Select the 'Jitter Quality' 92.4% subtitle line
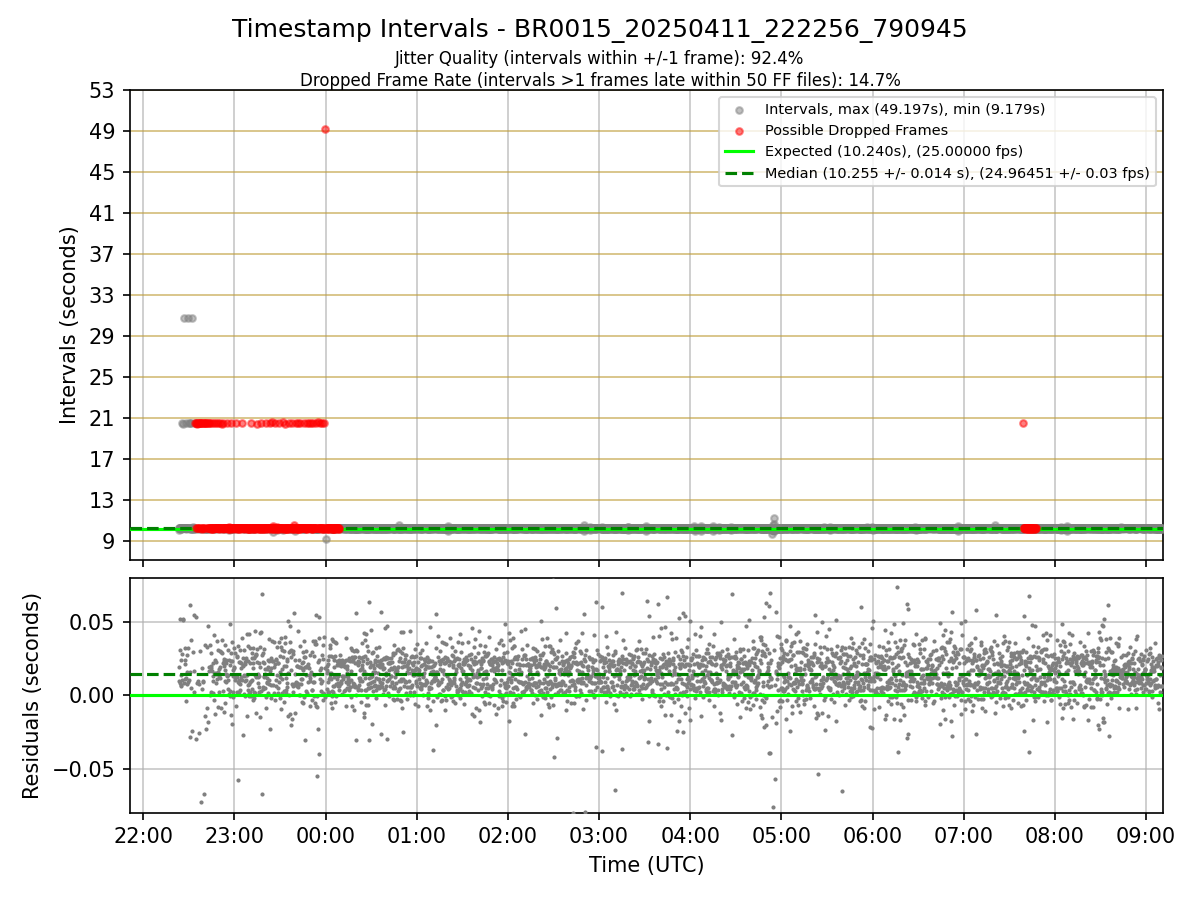 (x=599, y=59)
